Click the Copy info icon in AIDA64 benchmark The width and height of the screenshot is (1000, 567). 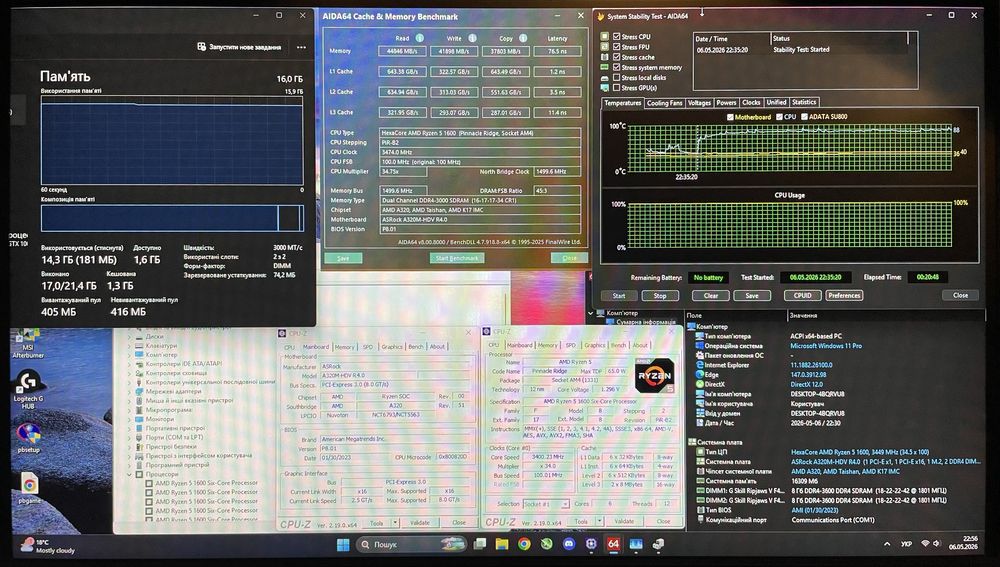click(x=523, y=38)
